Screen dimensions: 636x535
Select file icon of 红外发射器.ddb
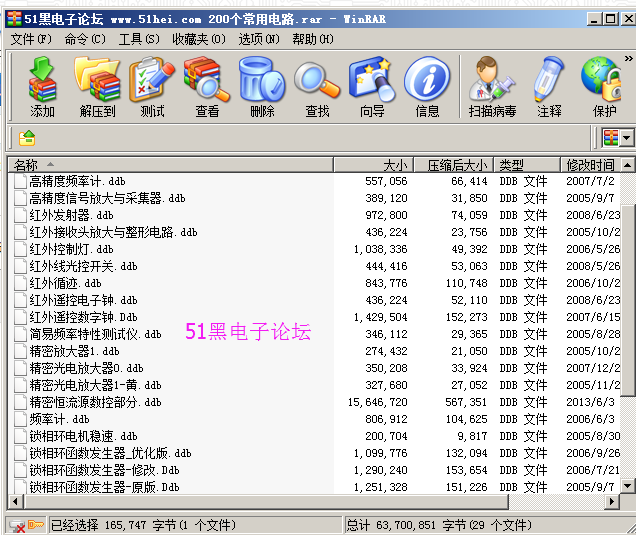pyautogui.click(x=20, y=215)
